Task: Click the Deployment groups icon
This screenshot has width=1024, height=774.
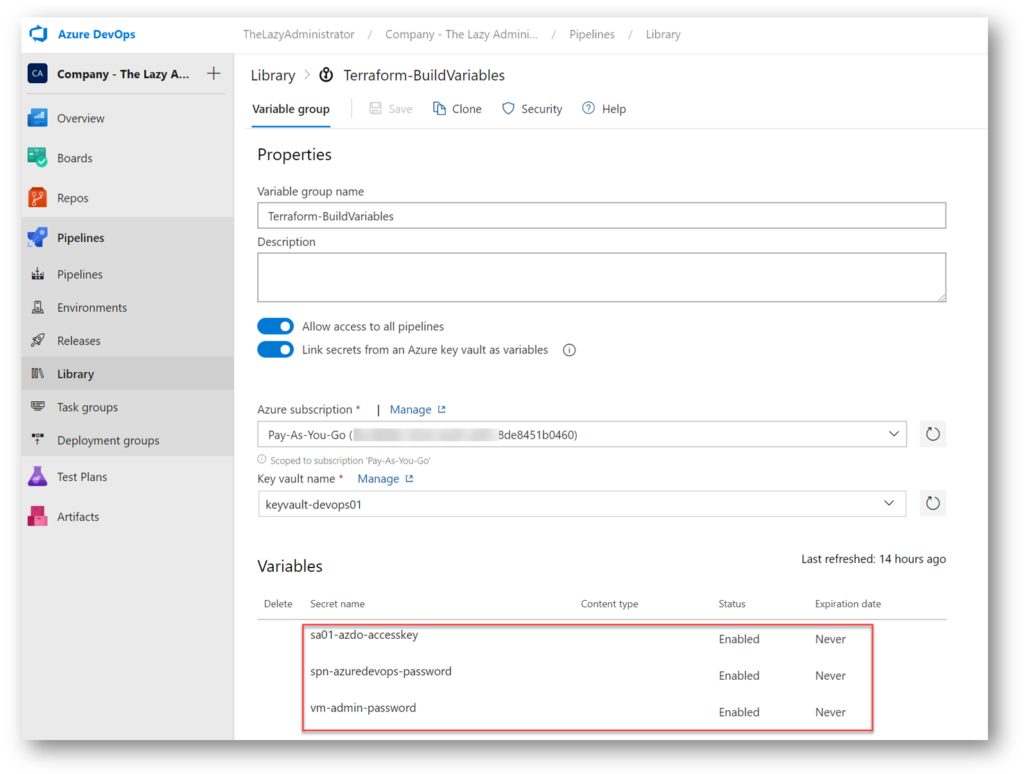Action: click(38, 440)
